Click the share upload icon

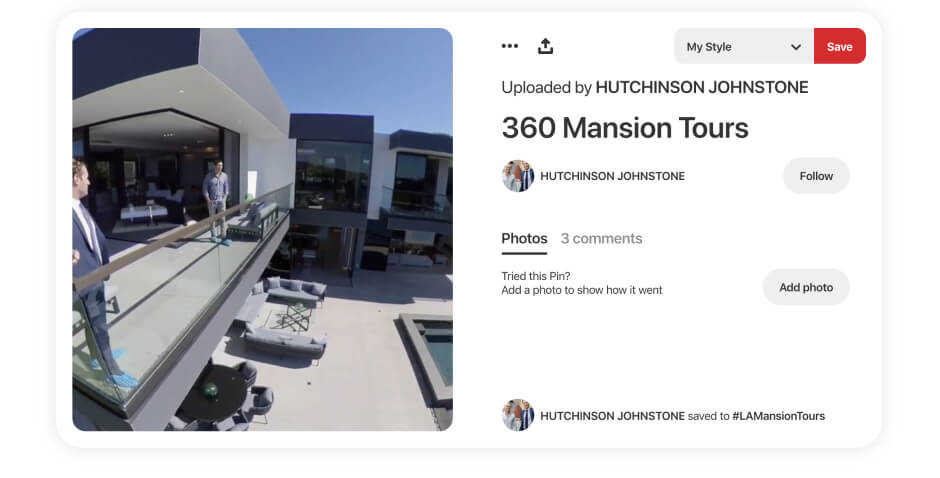(x=545, y=46)
